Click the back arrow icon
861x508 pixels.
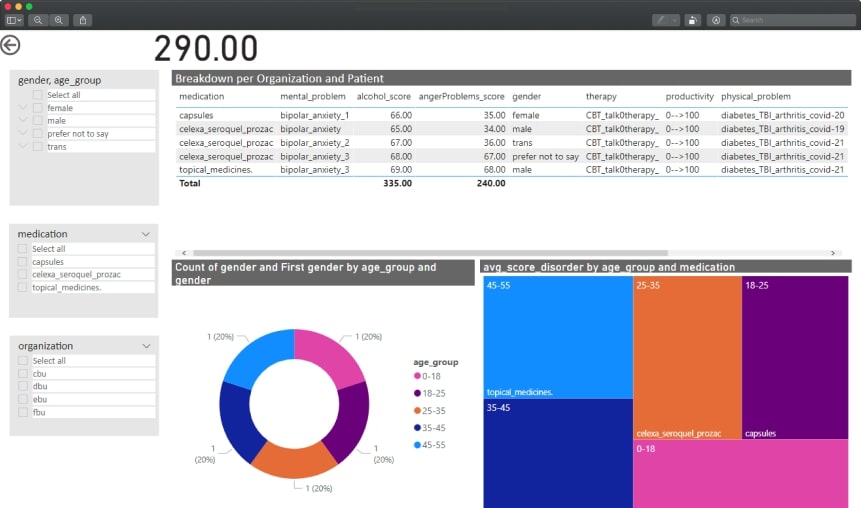click(x=11, y=45)
